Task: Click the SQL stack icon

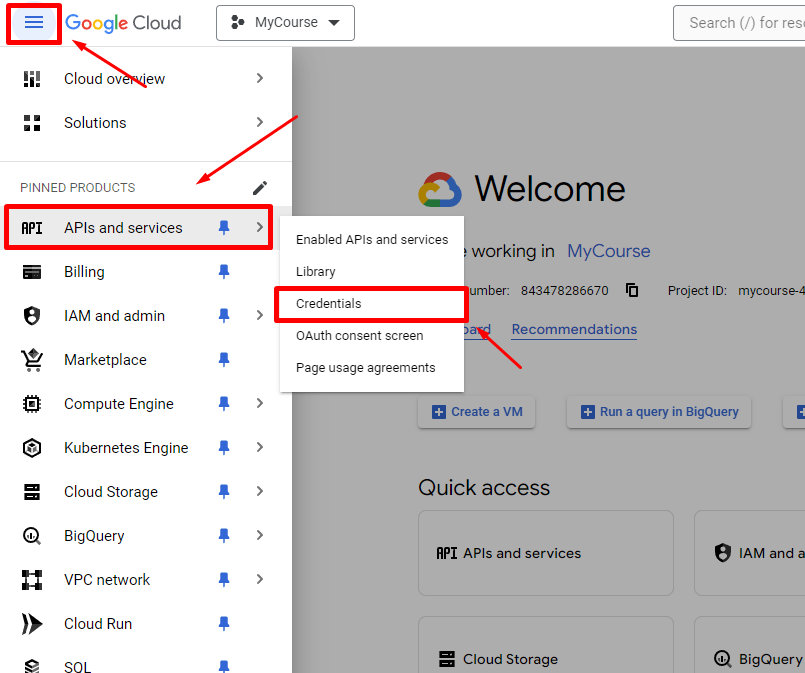Action: pos(32,667)
